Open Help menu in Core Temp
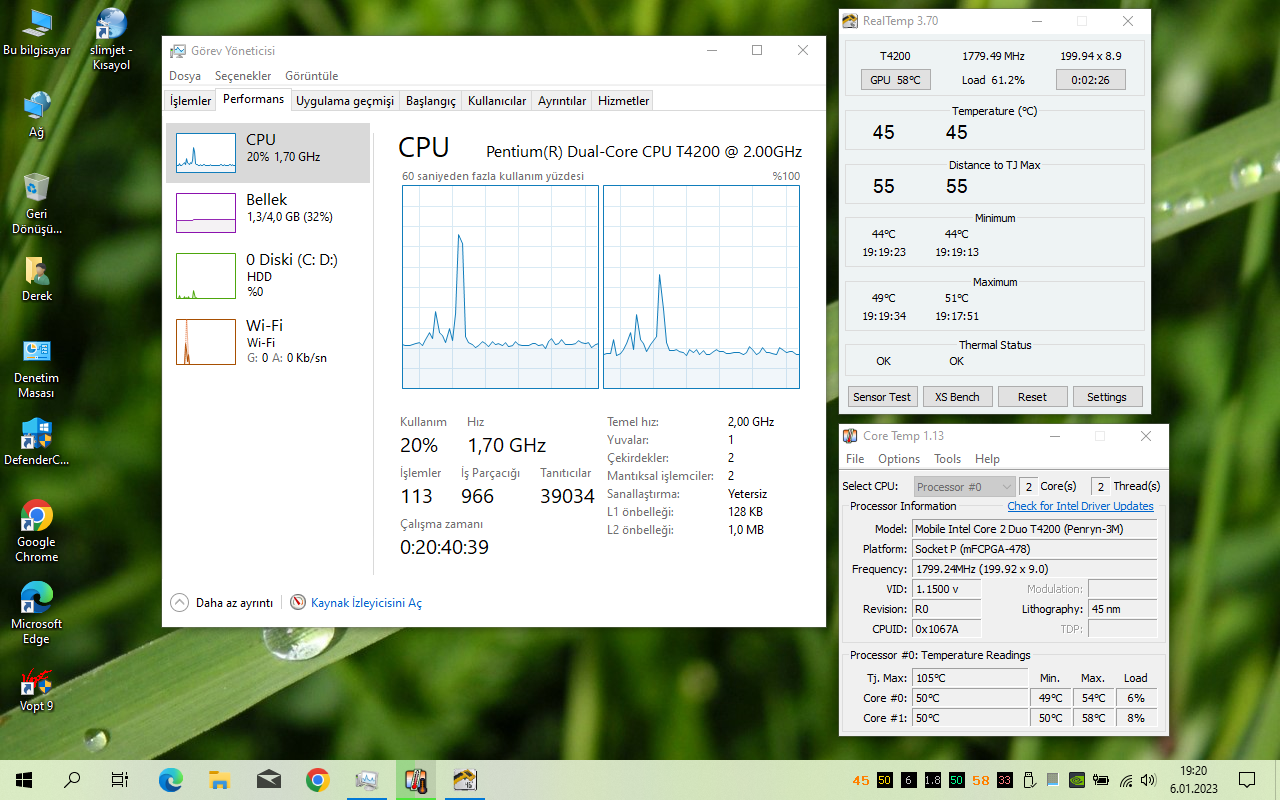The height and width of the screenshot is (800, 1280). (x=987, y=459)
